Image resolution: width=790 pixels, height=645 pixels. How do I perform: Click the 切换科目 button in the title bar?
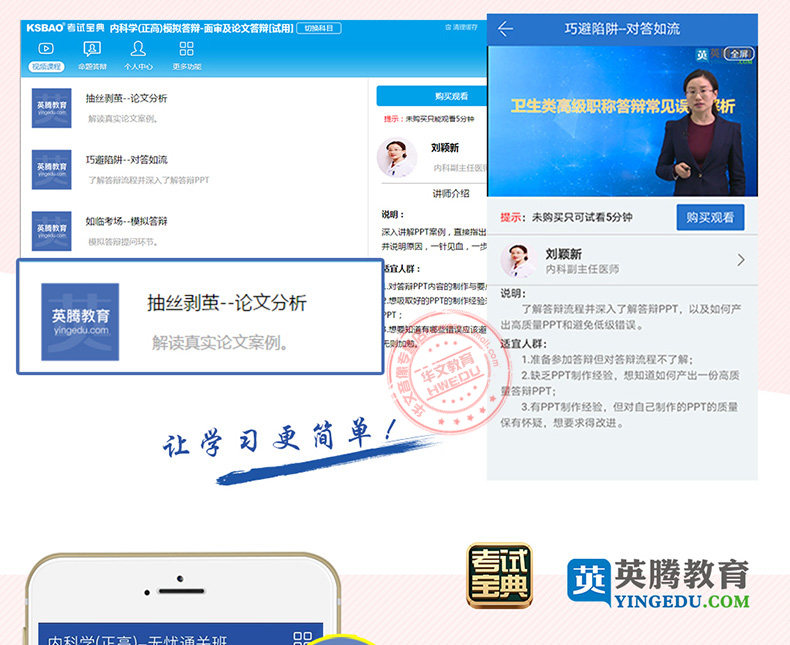[x=319, y=28]
